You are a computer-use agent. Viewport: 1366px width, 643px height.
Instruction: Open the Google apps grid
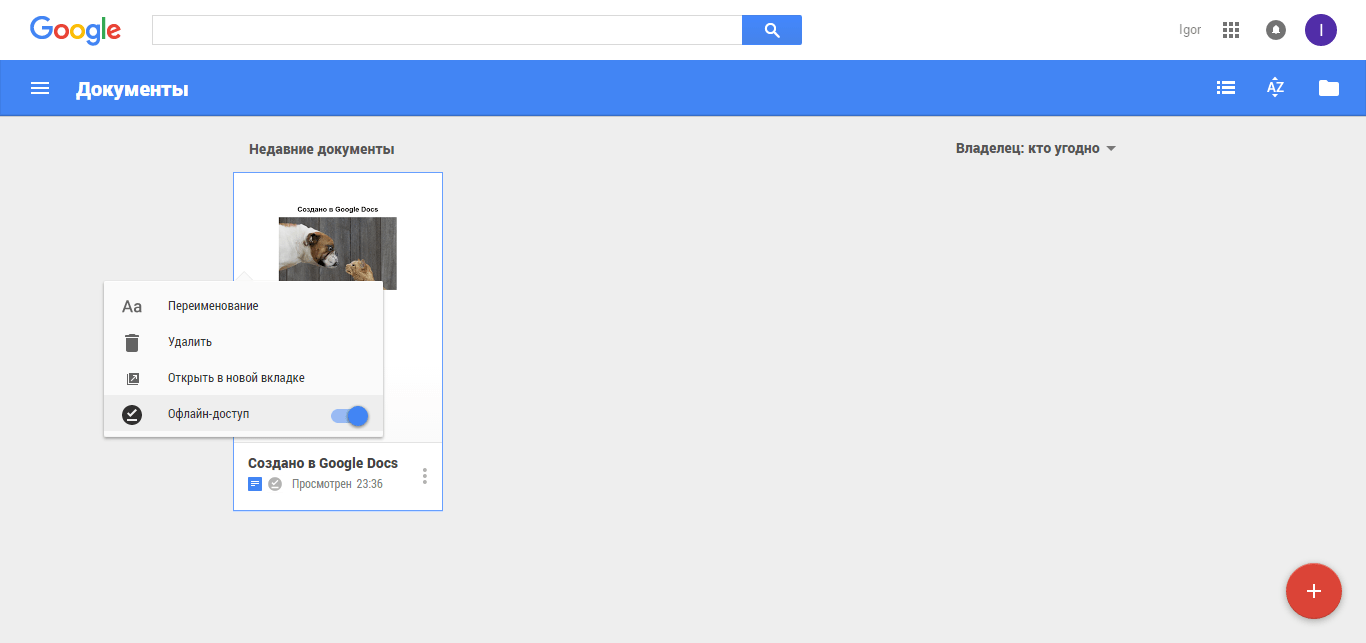click(1231, 30)
